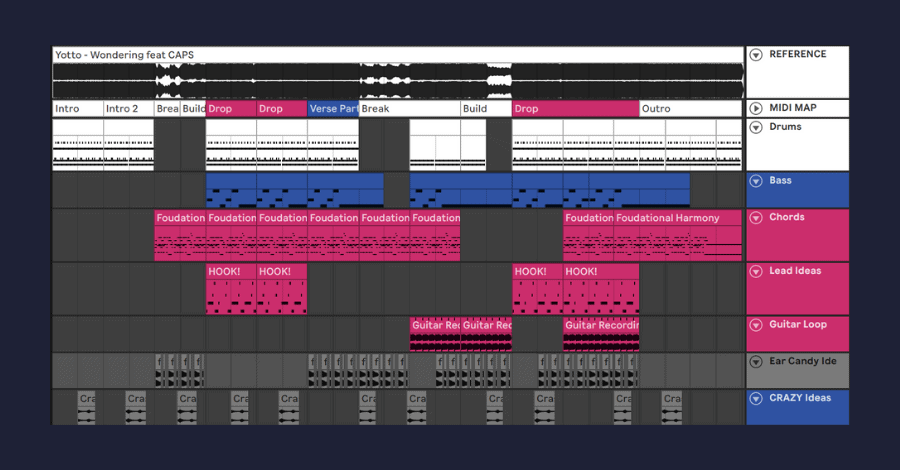The width and height of the screenshot is (900, 470).
Task: Select the Drums track title
Action: pyautogui.click(x=785, y=127)
